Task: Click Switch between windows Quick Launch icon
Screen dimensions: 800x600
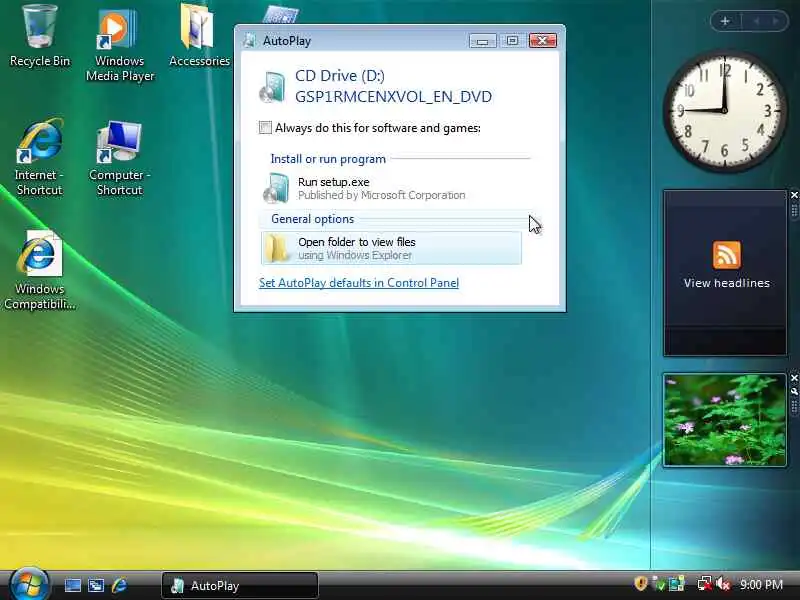Action: point(96,585)
